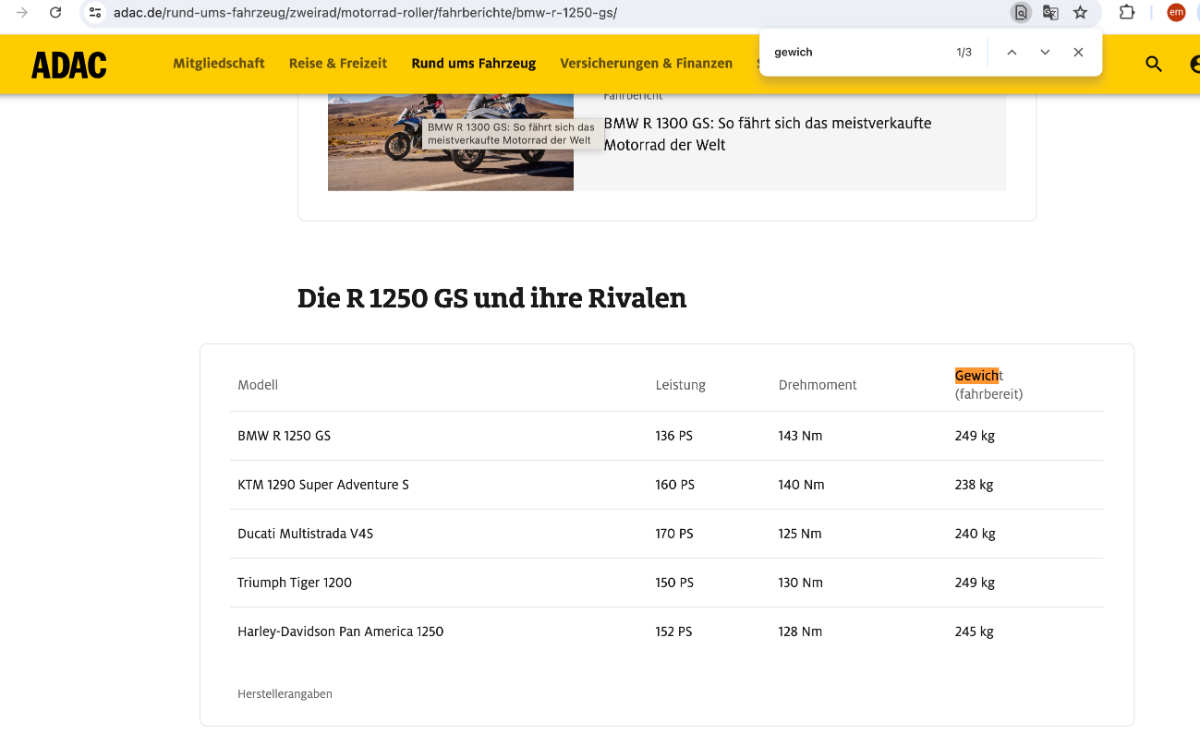1200x746 pixels.
Task: Bookmark this page with the star icon
Action: pos(1080,13)
